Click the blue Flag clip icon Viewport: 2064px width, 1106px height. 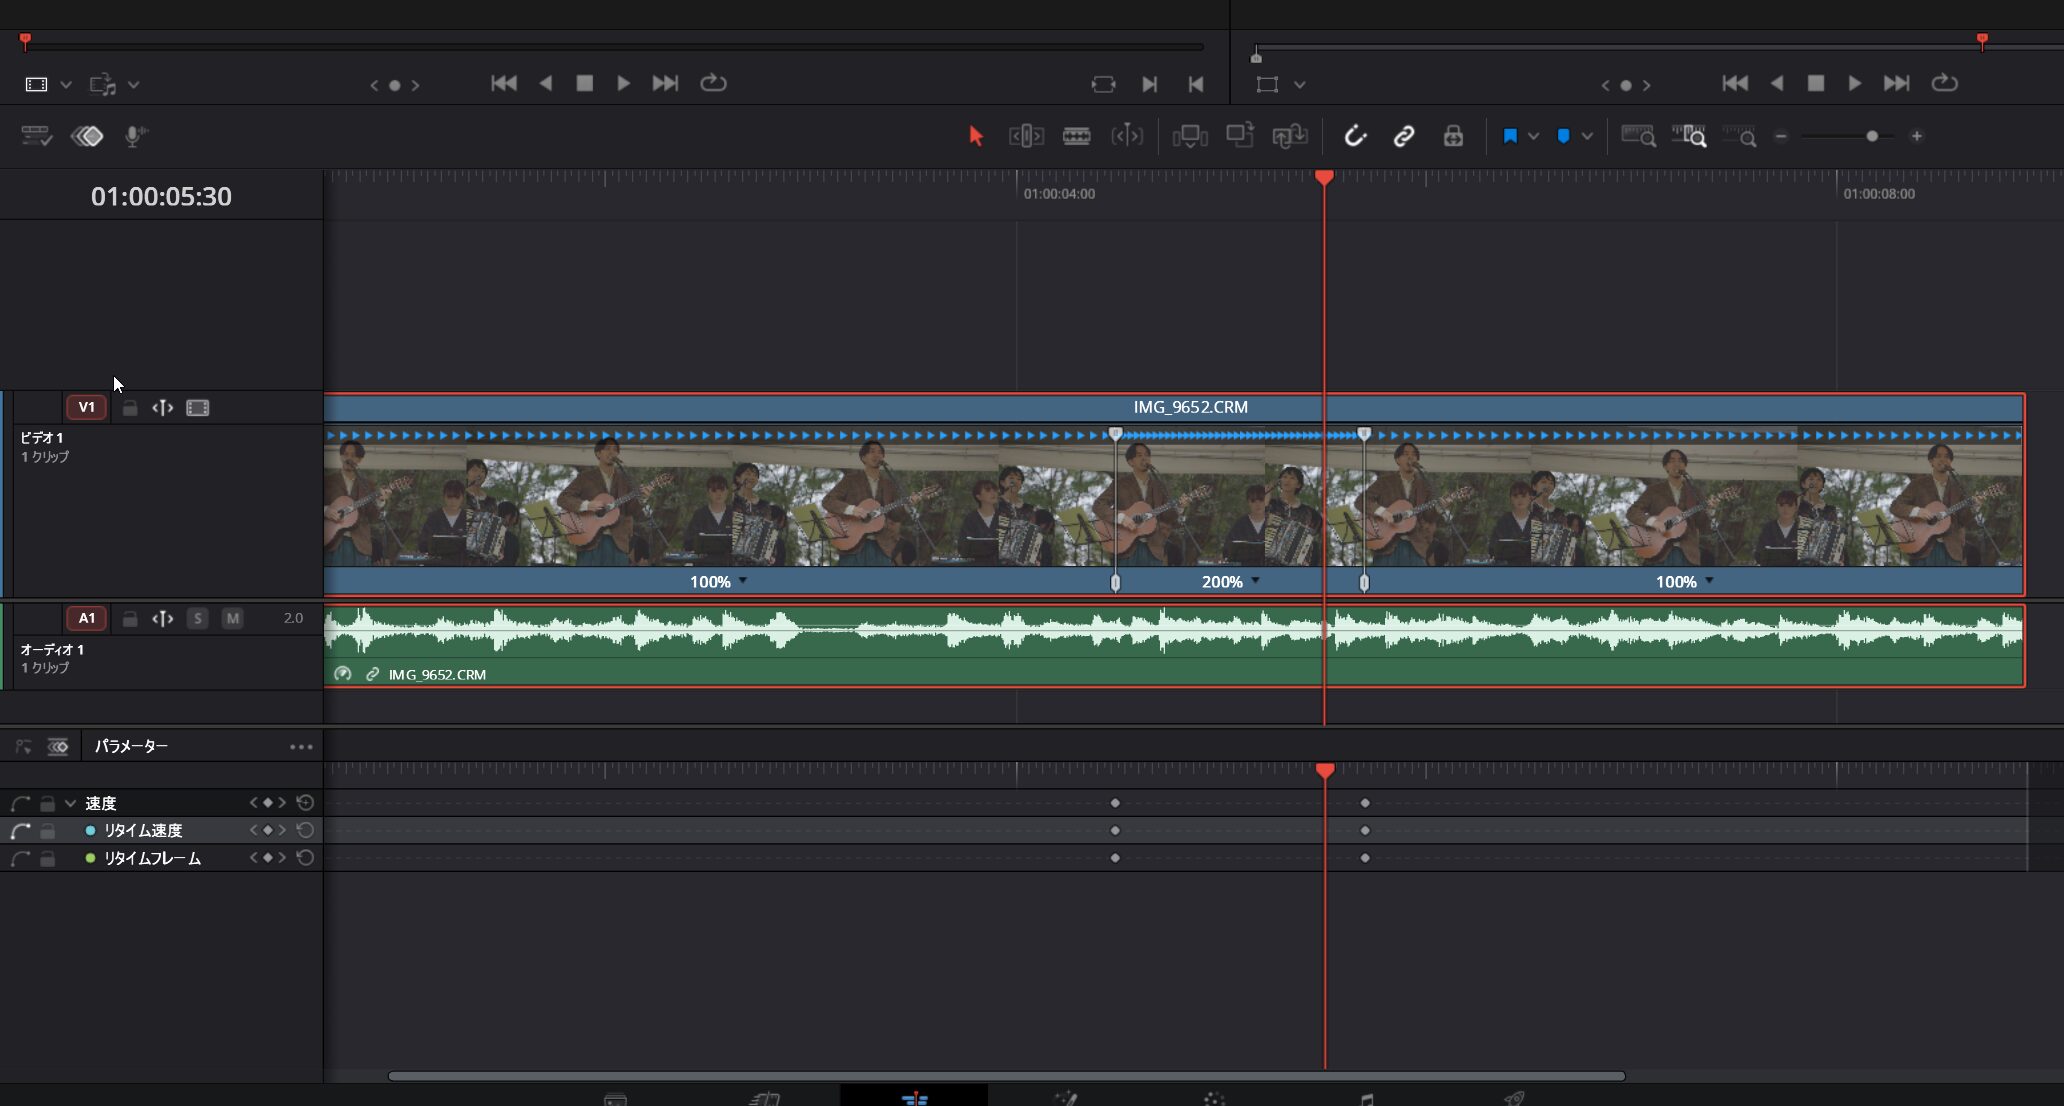click(x=1510, y=136)
